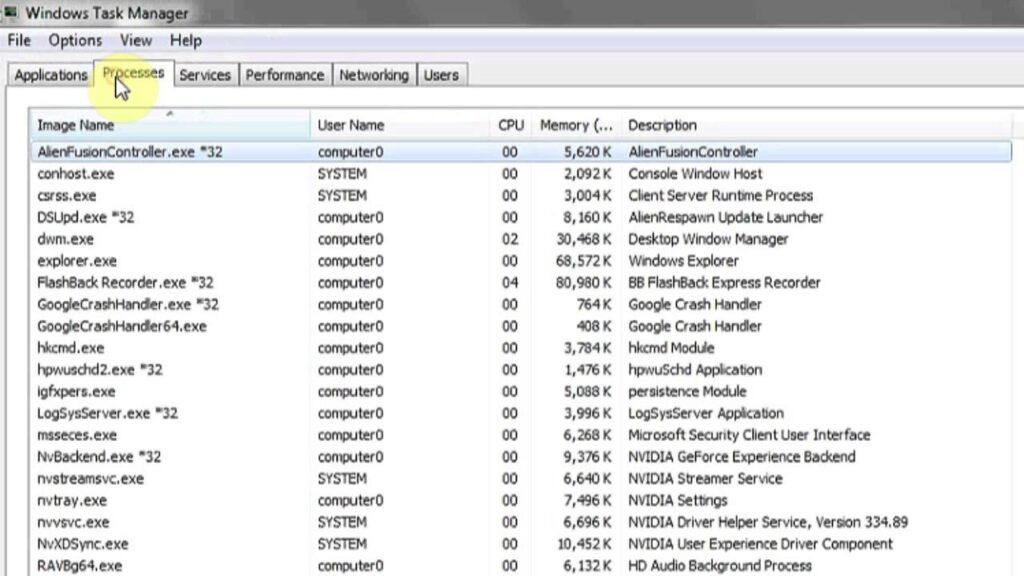The height and width of the screenshot is (576, 1024).
Task: Open the Help menu
Action: [x=185, y=40]
